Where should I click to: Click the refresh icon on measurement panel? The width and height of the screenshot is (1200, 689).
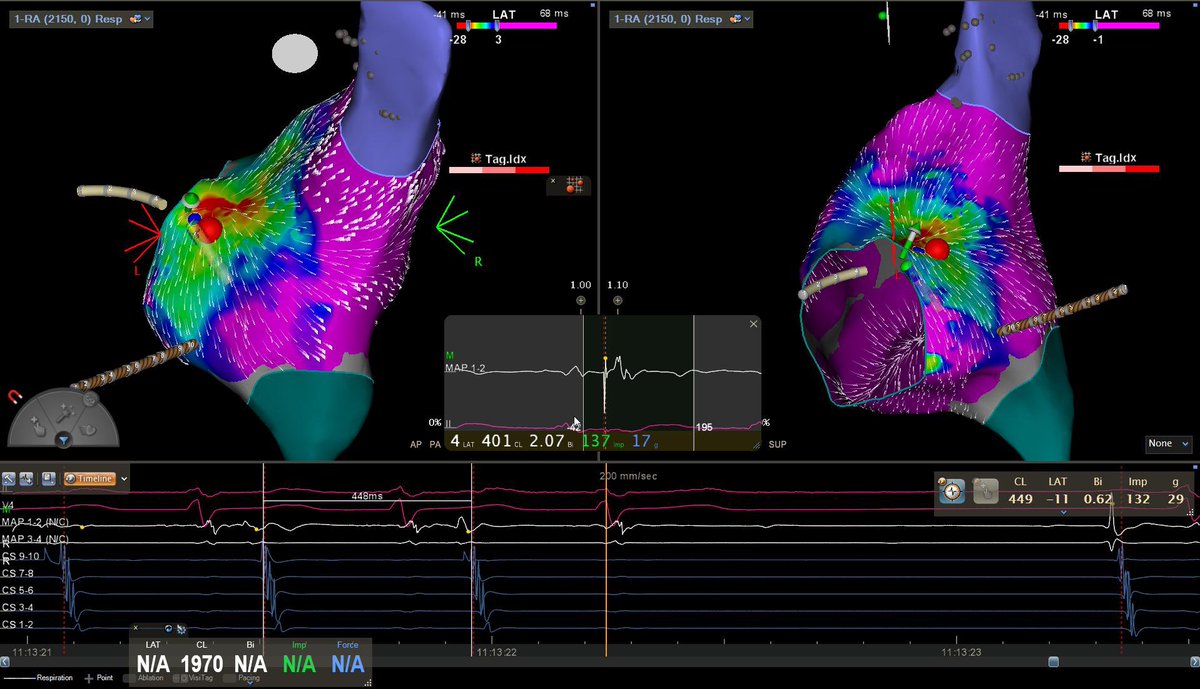click(168, 628)
